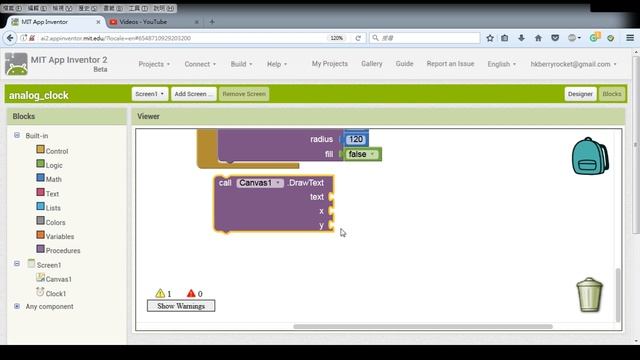Viewport: 640px width, 360px height.
Task: Click the Add Screen button
Action: [x=193, y=94]
